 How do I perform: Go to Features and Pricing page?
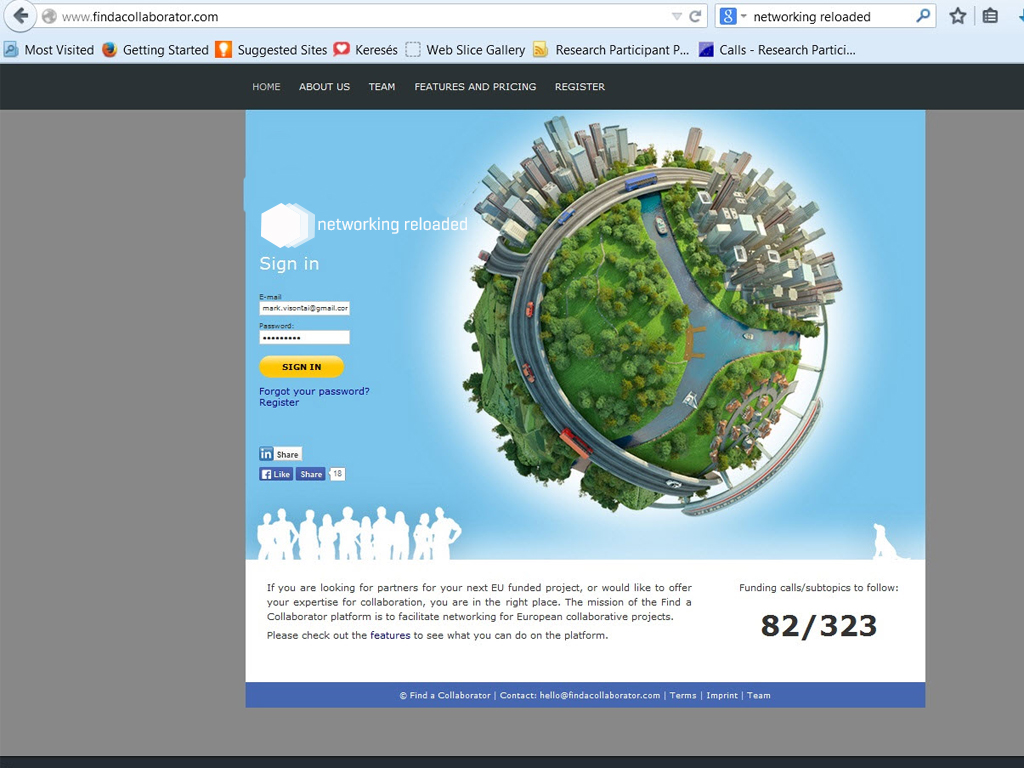point(475,87)
